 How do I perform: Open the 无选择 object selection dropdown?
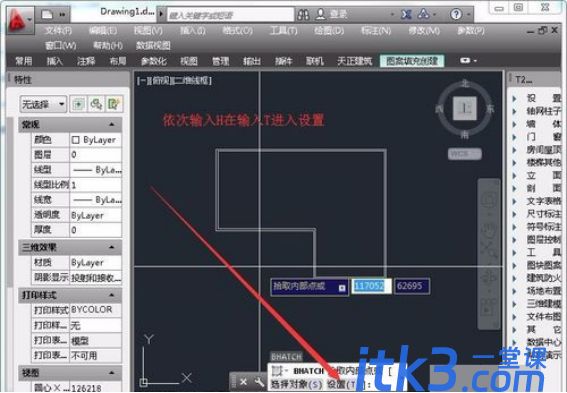tap(43, 104)
